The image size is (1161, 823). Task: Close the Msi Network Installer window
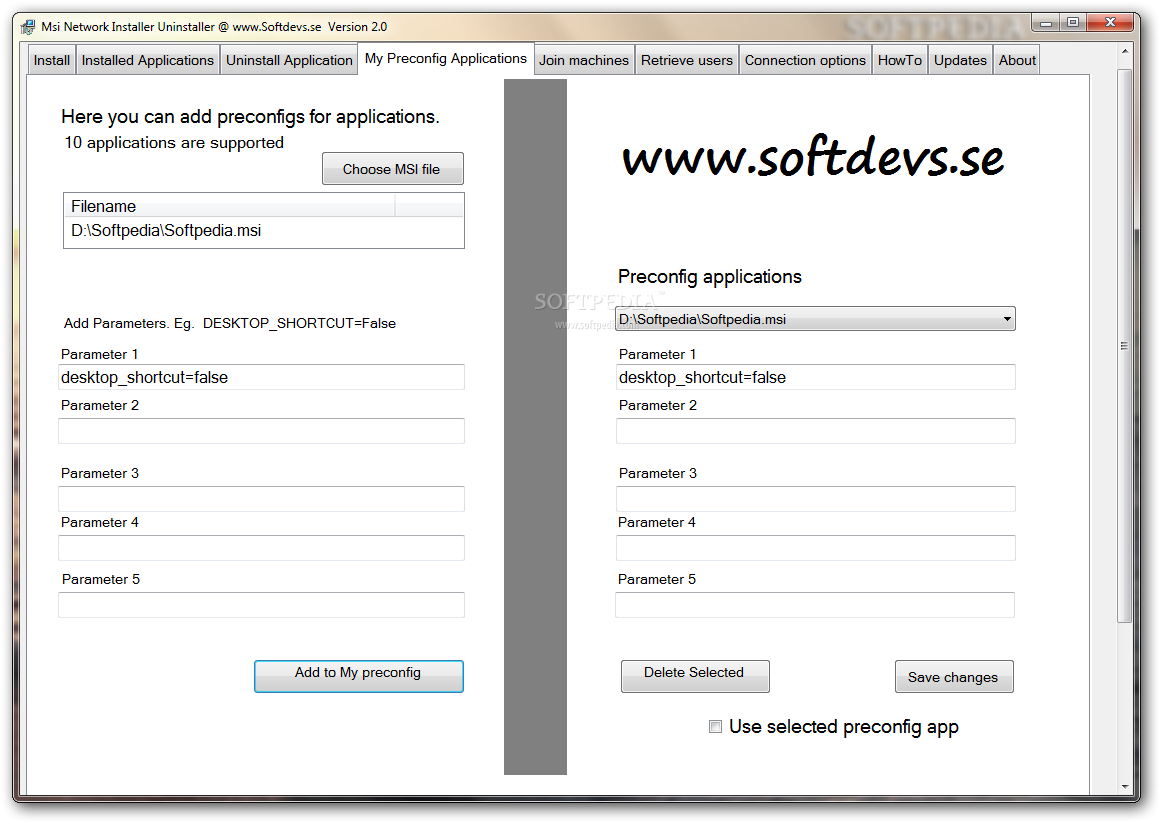click(1110, 23)
